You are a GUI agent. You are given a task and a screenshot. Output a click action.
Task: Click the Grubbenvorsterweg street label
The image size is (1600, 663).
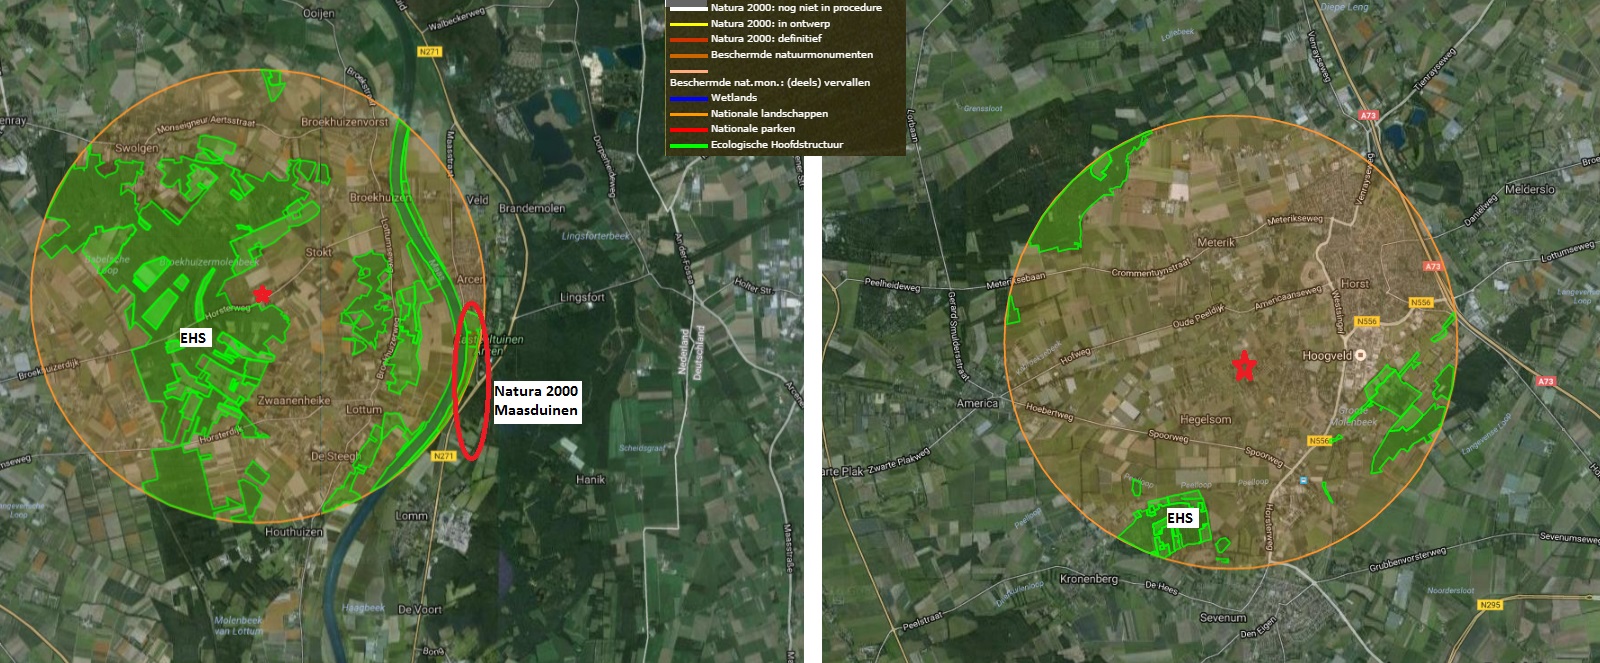[1407, 560]
